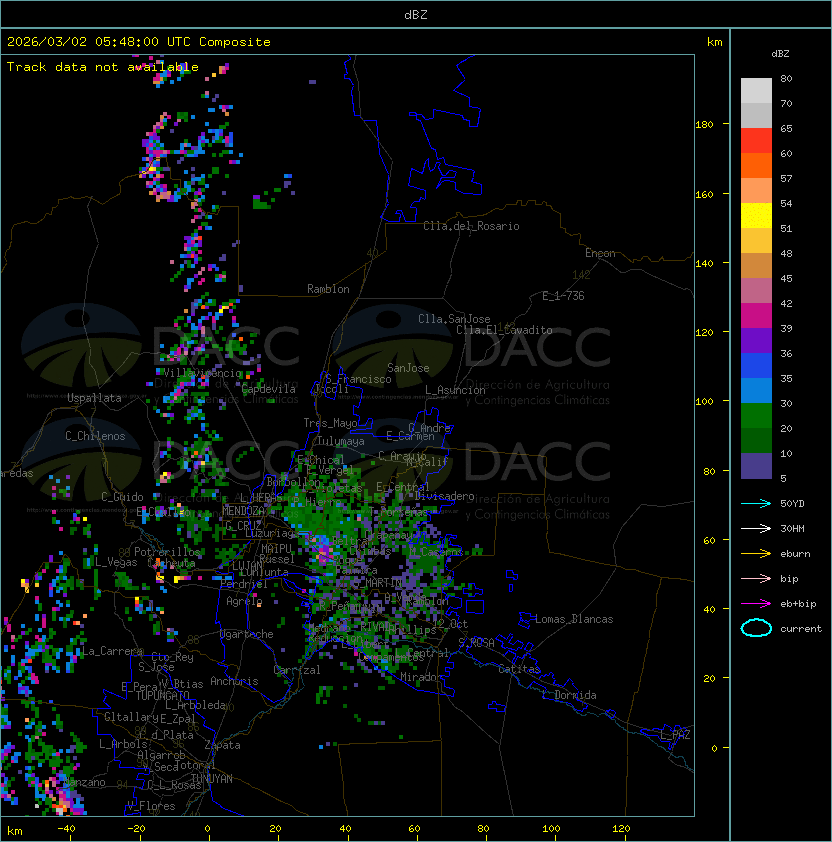Click the 'Ugarteche' map label
The width and height of the screenshot is (832, 842).
[247, 634]
